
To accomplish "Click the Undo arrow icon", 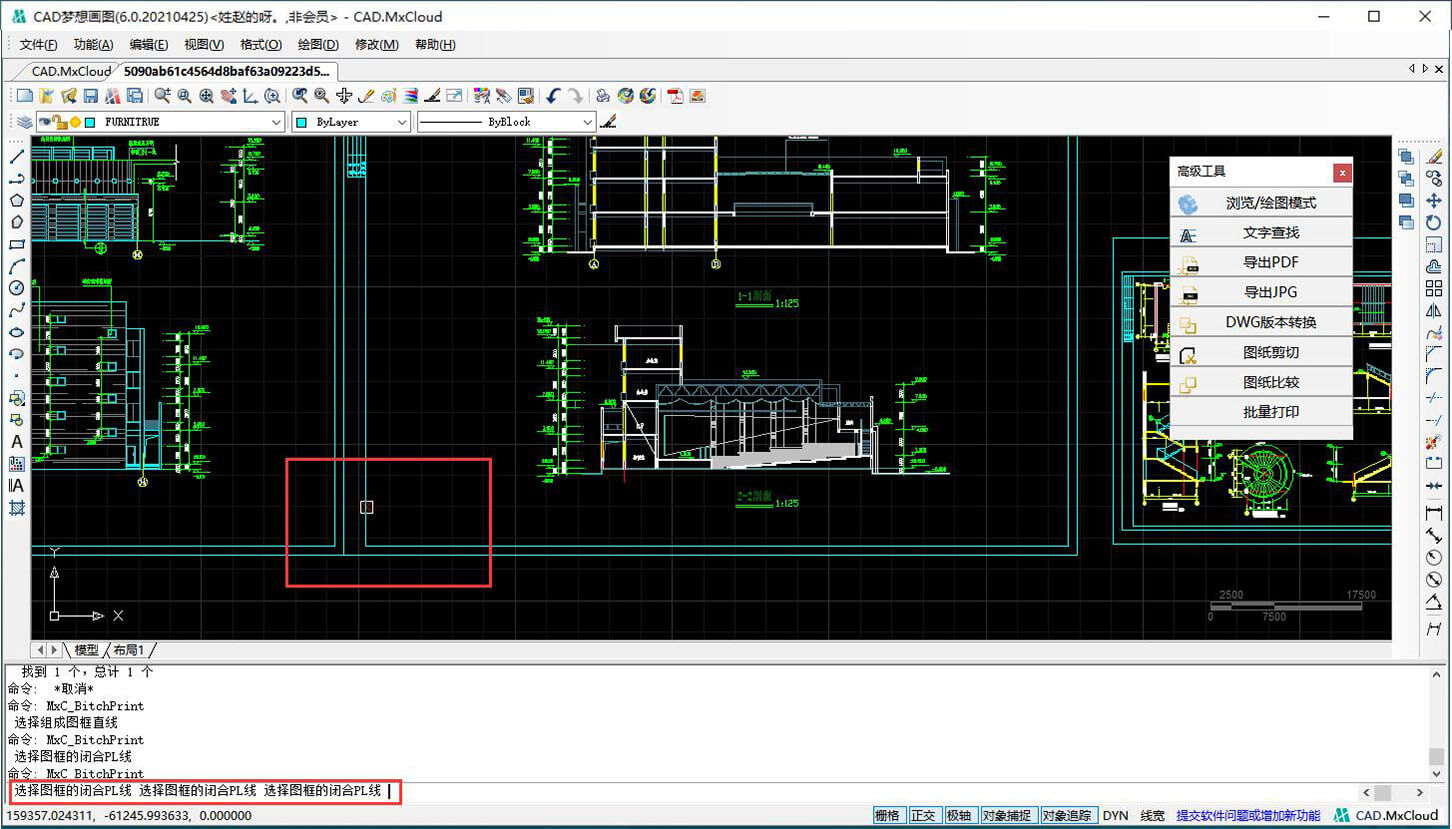I will [552, 96].
